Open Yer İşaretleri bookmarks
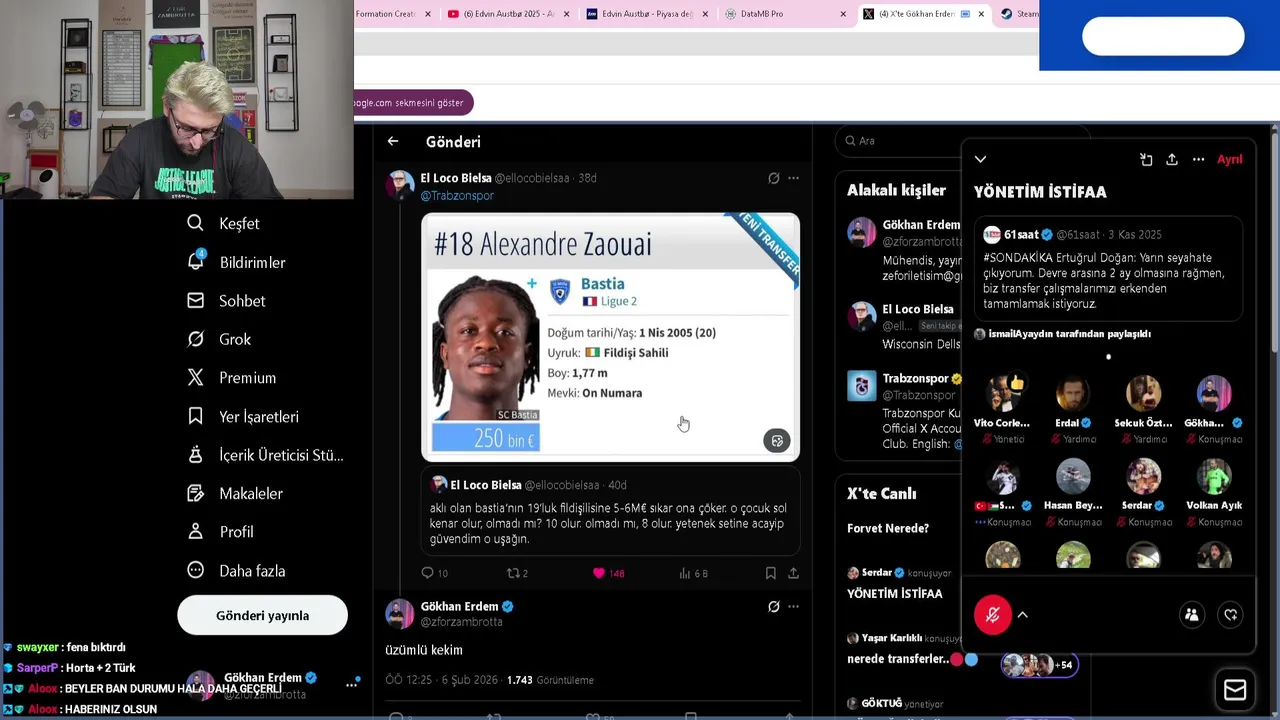The image size is (1280, 720). click(243, 416)
